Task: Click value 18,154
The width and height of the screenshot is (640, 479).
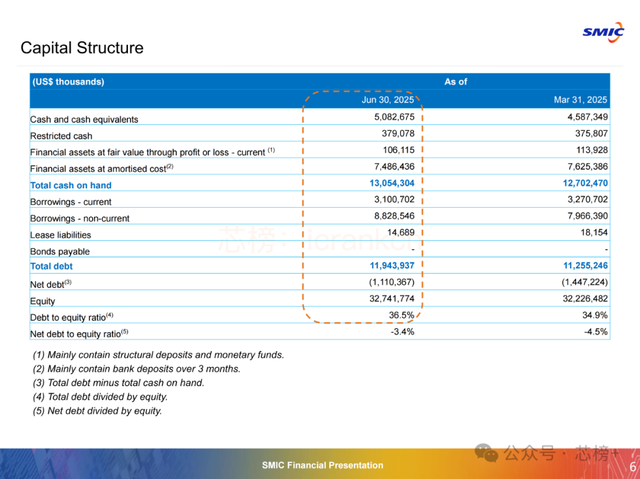Action: point(594,233)
